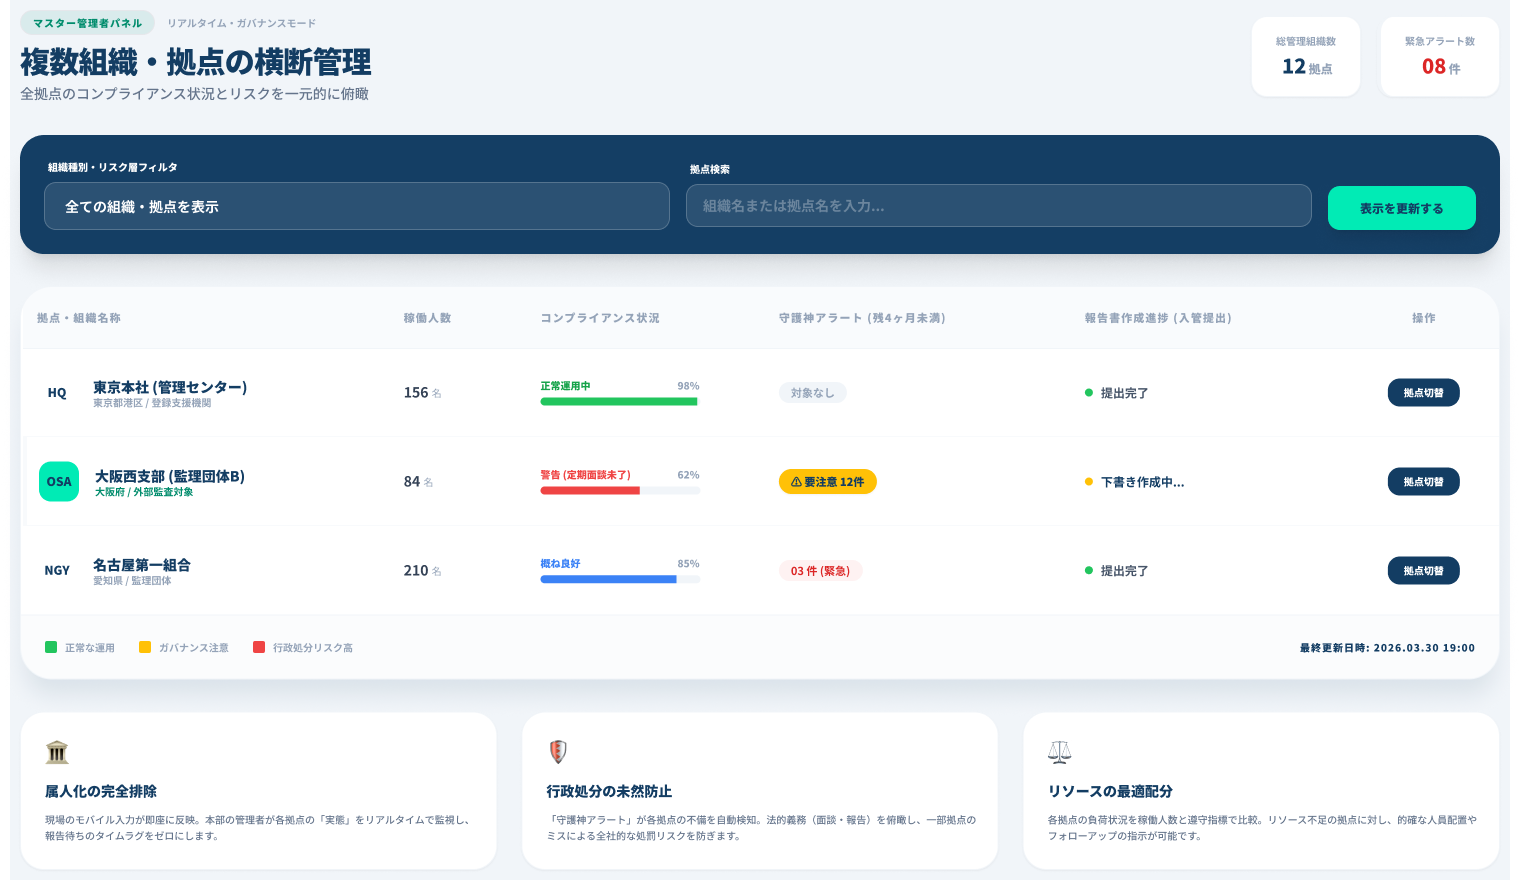This screenshot has height=880, width=1520.
Task: Click the HQ badge for Tokyo headquarters
Action: pyautogui.click(x=57, y=393)
